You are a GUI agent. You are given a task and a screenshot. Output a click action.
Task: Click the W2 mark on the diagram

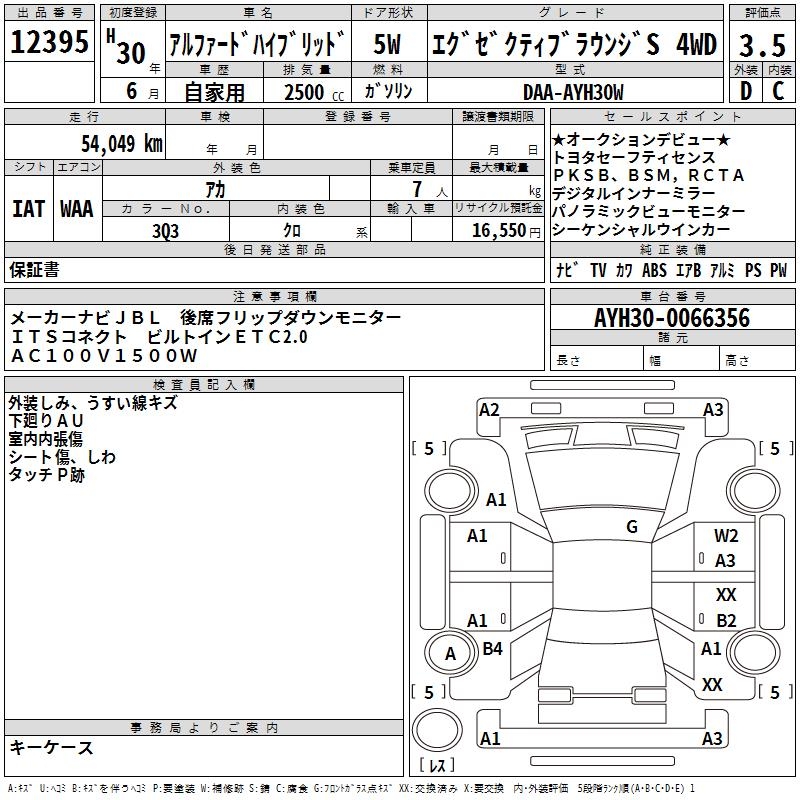[726, 535]
